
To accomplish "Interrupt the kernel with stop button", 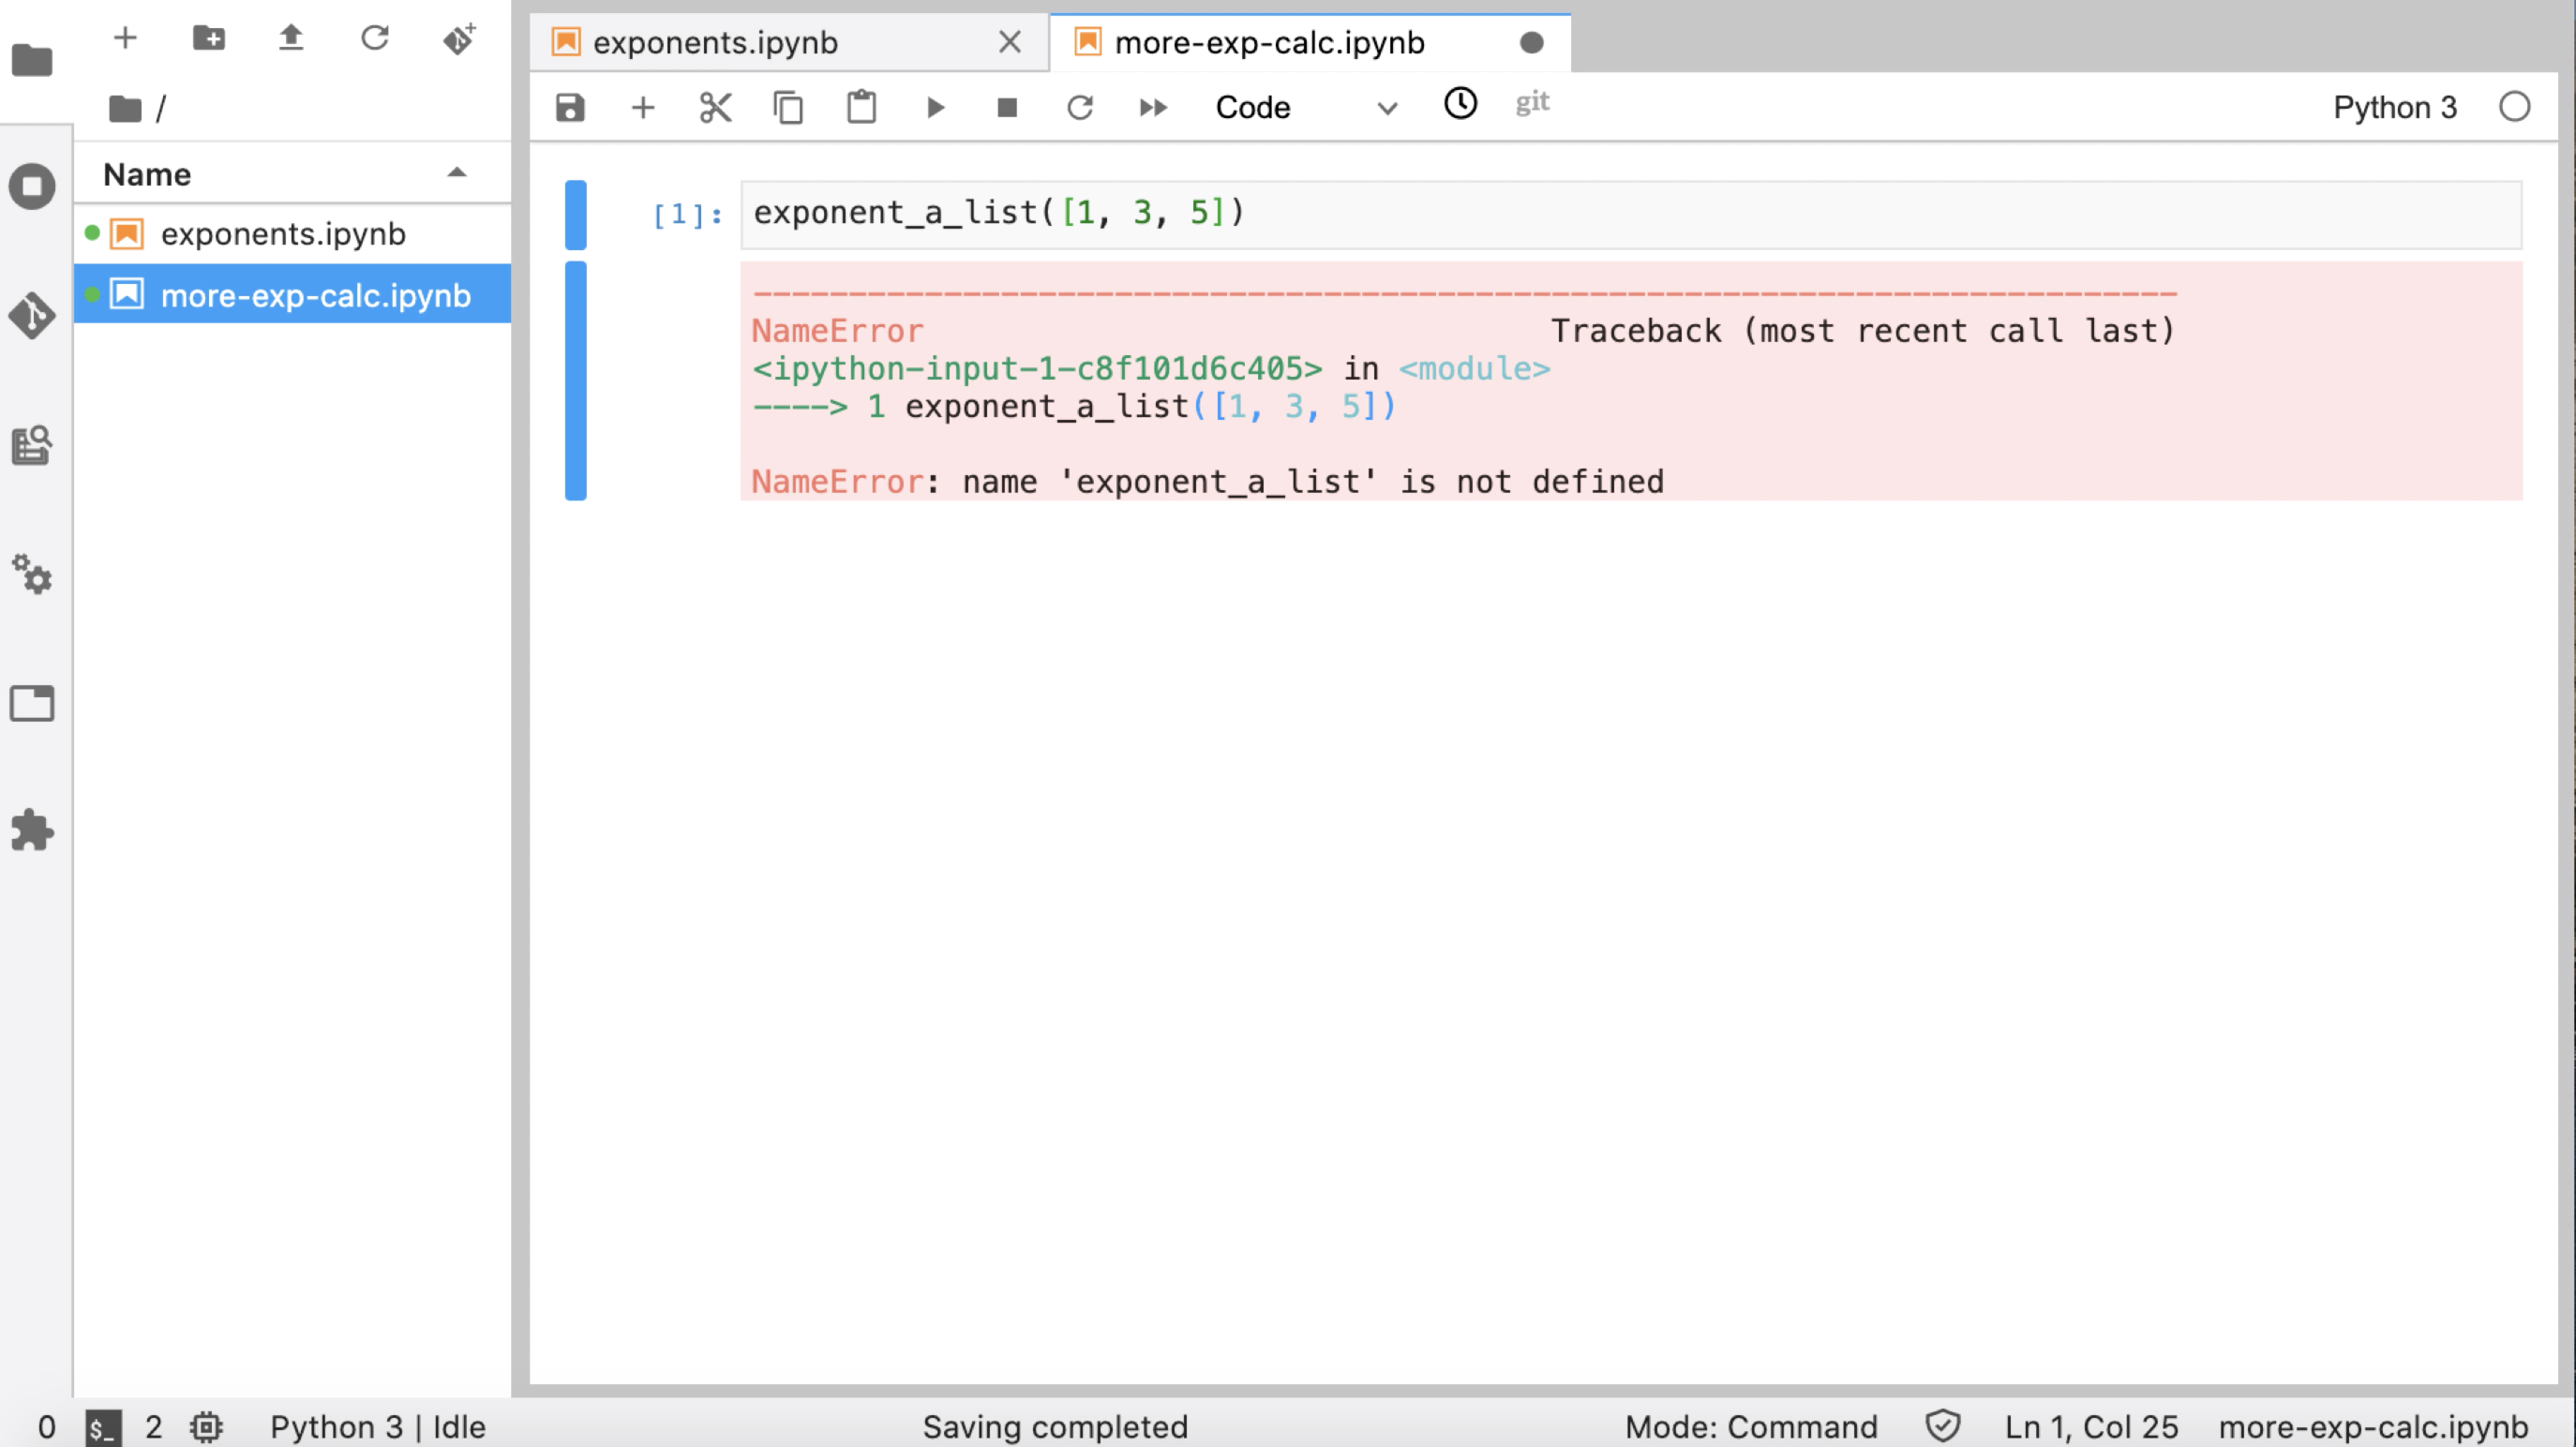I will click(1007, 107).
